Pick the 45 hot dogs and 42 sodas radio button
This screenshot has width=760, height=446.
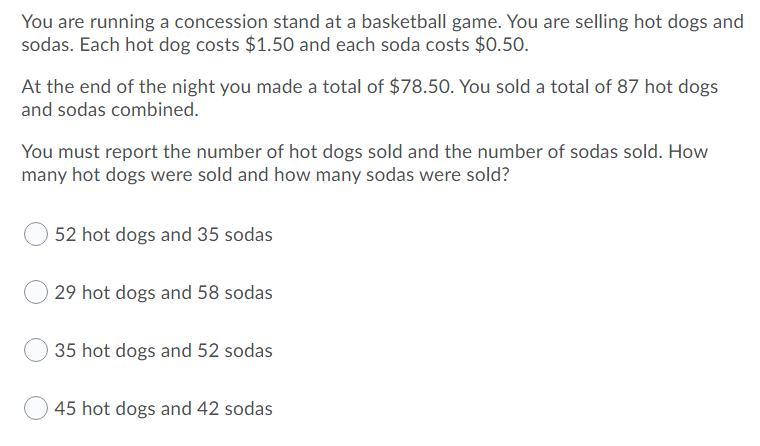[x=36, y=408]
